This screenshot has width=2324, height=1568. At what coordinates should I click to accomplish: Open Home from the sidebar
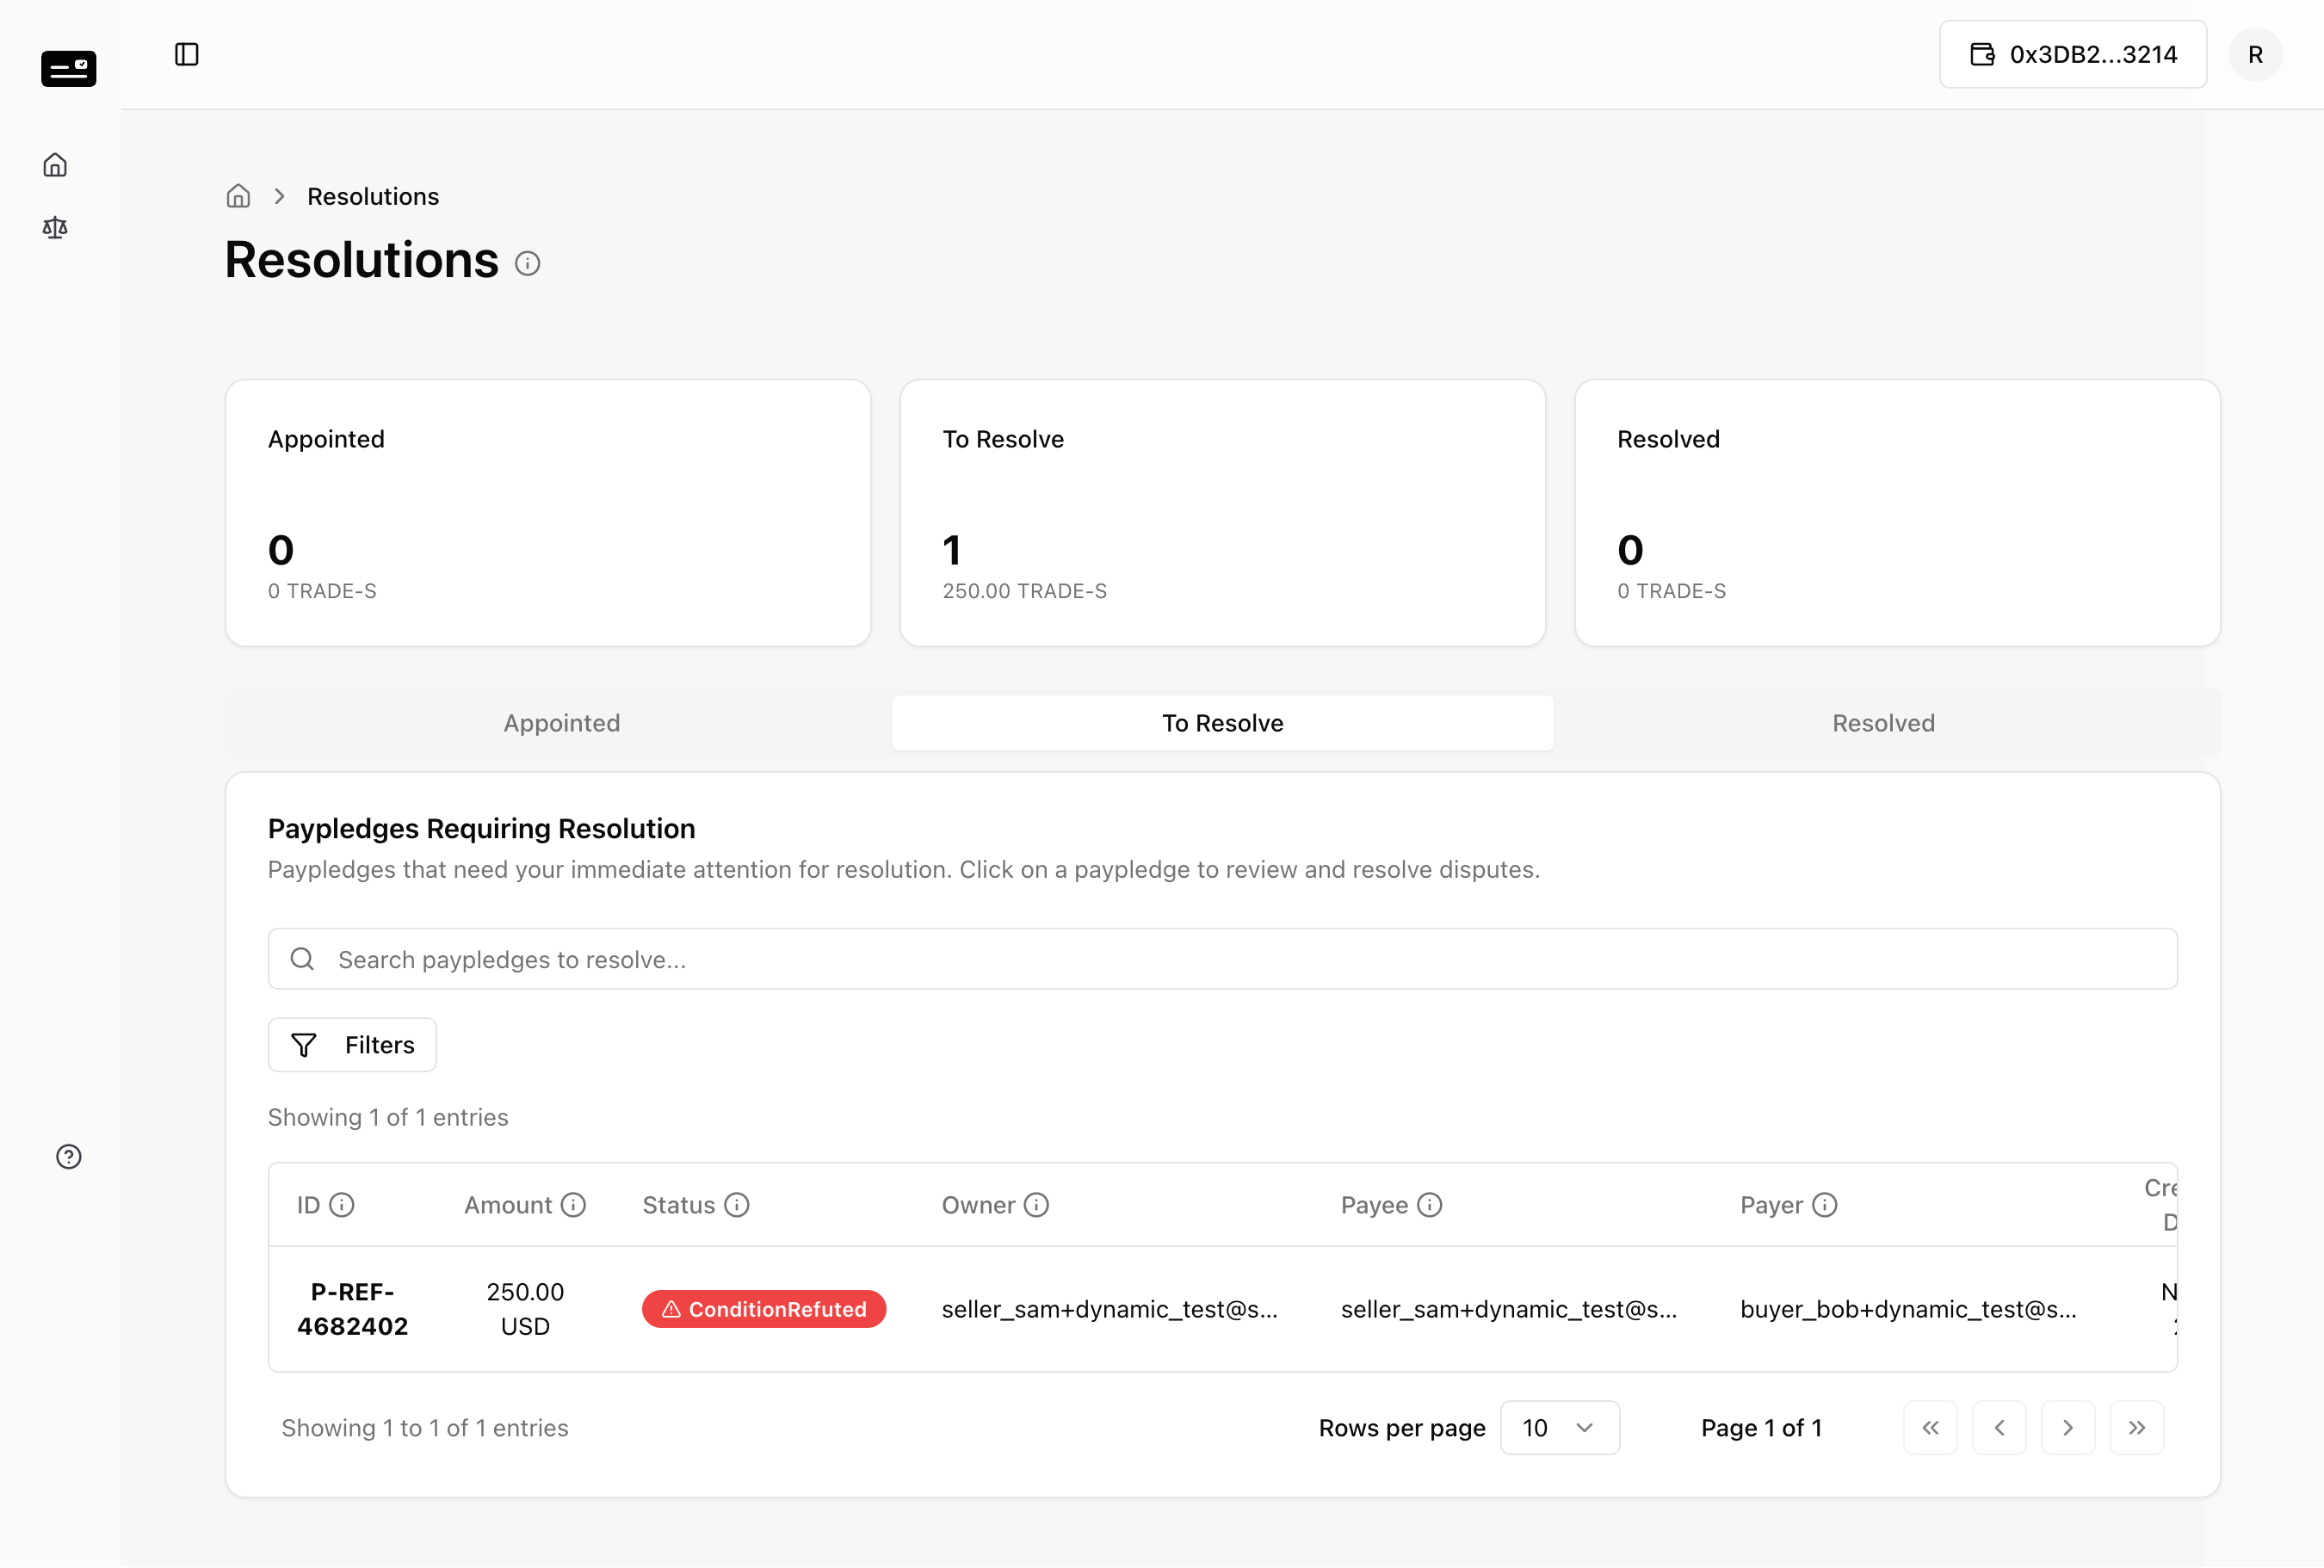pyautogui.click(x=55, y=165)
